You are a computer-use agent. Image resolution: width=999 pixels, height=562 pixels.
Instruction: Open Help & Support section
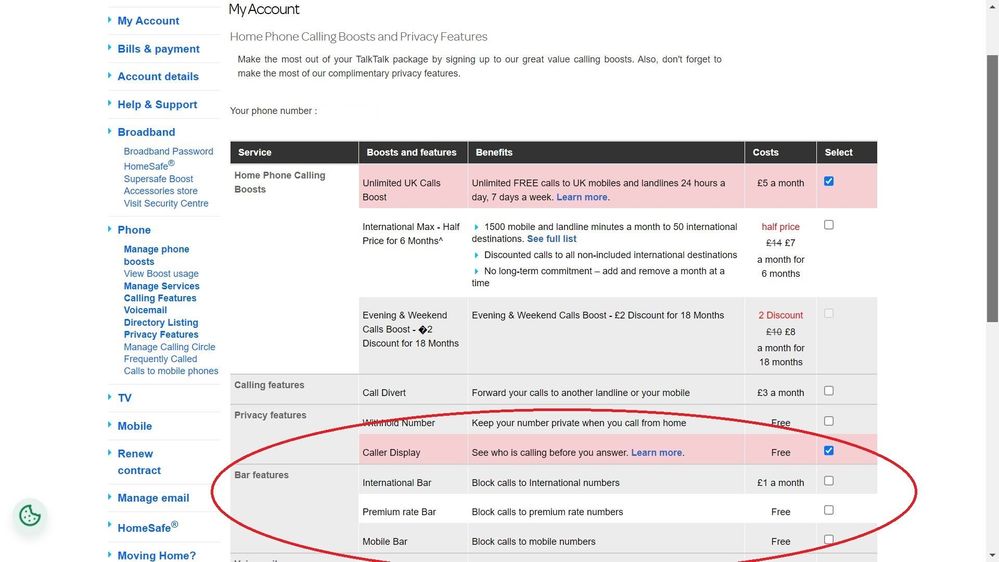(x=157, y=104)
